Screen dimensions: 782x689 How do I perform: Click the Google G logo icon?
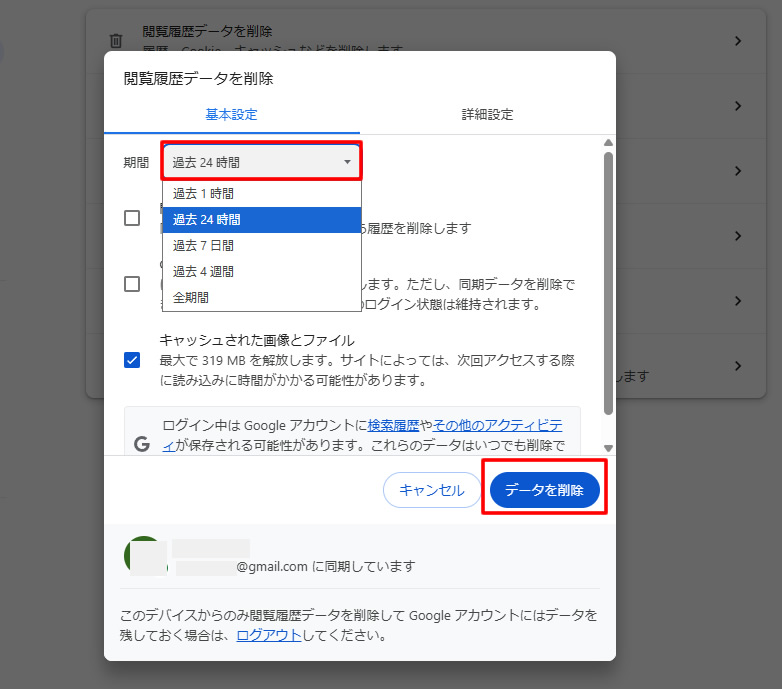[142, 443]
